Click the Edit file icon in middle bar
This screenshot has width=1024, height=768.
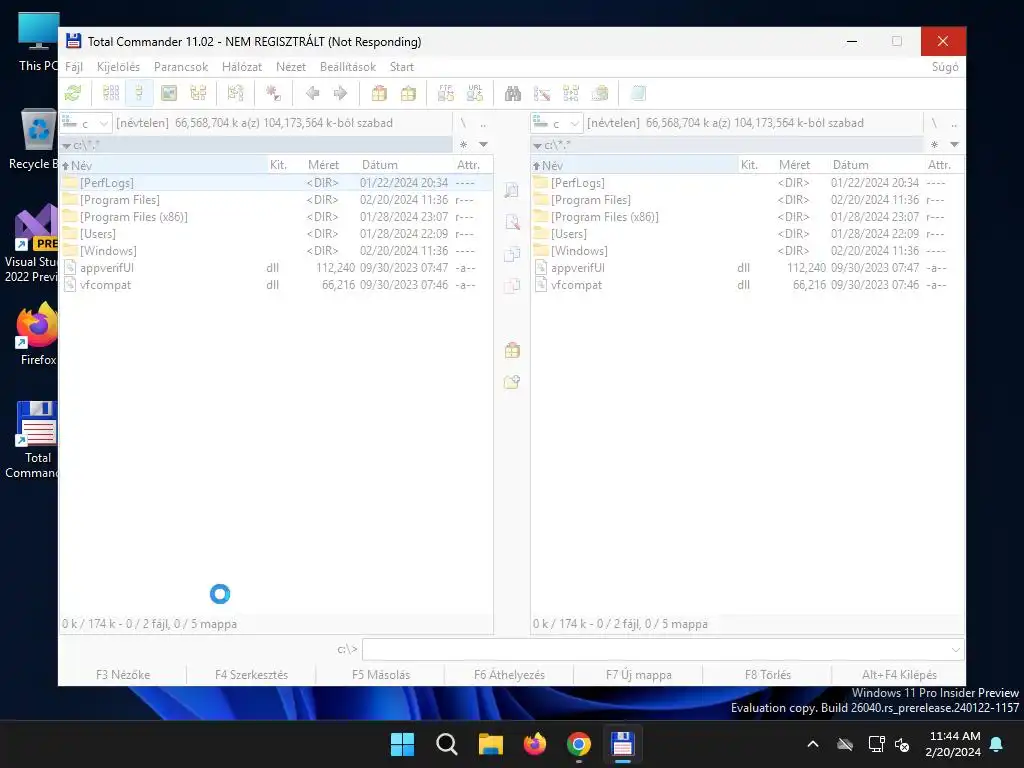(512, 222)
